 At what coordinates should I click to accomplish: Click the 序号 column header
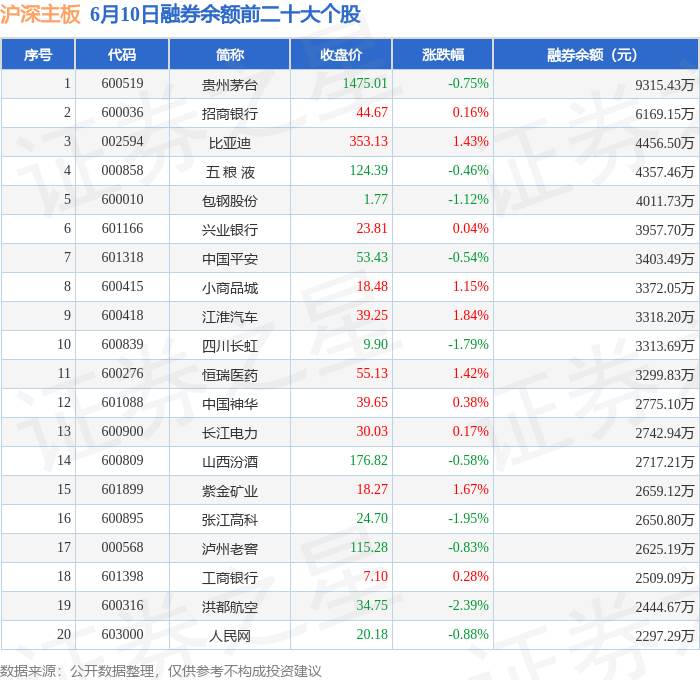[x=38, y=54]
